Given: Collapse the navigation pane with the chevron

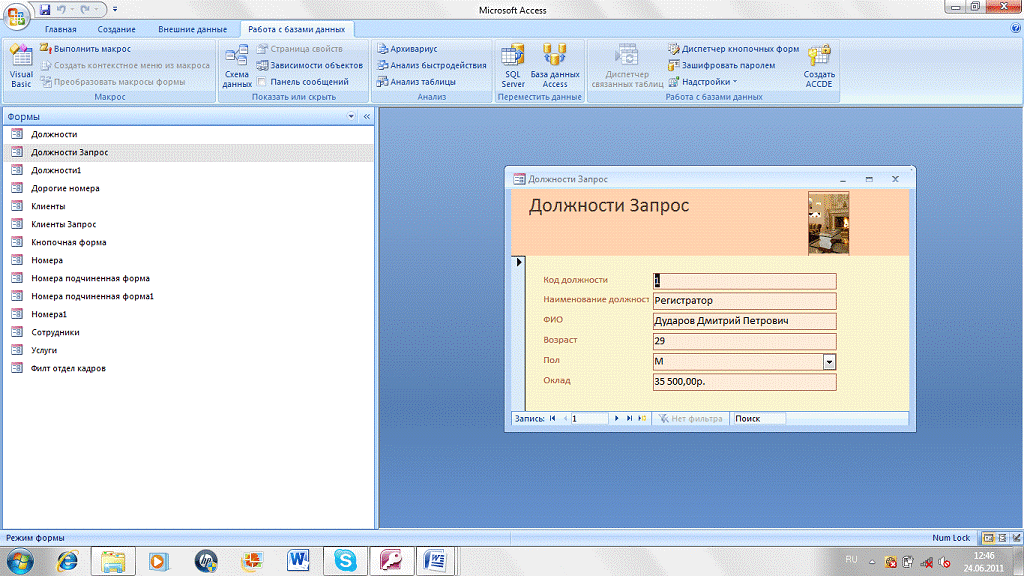Looking at the screenshot, I should point(366,116).
